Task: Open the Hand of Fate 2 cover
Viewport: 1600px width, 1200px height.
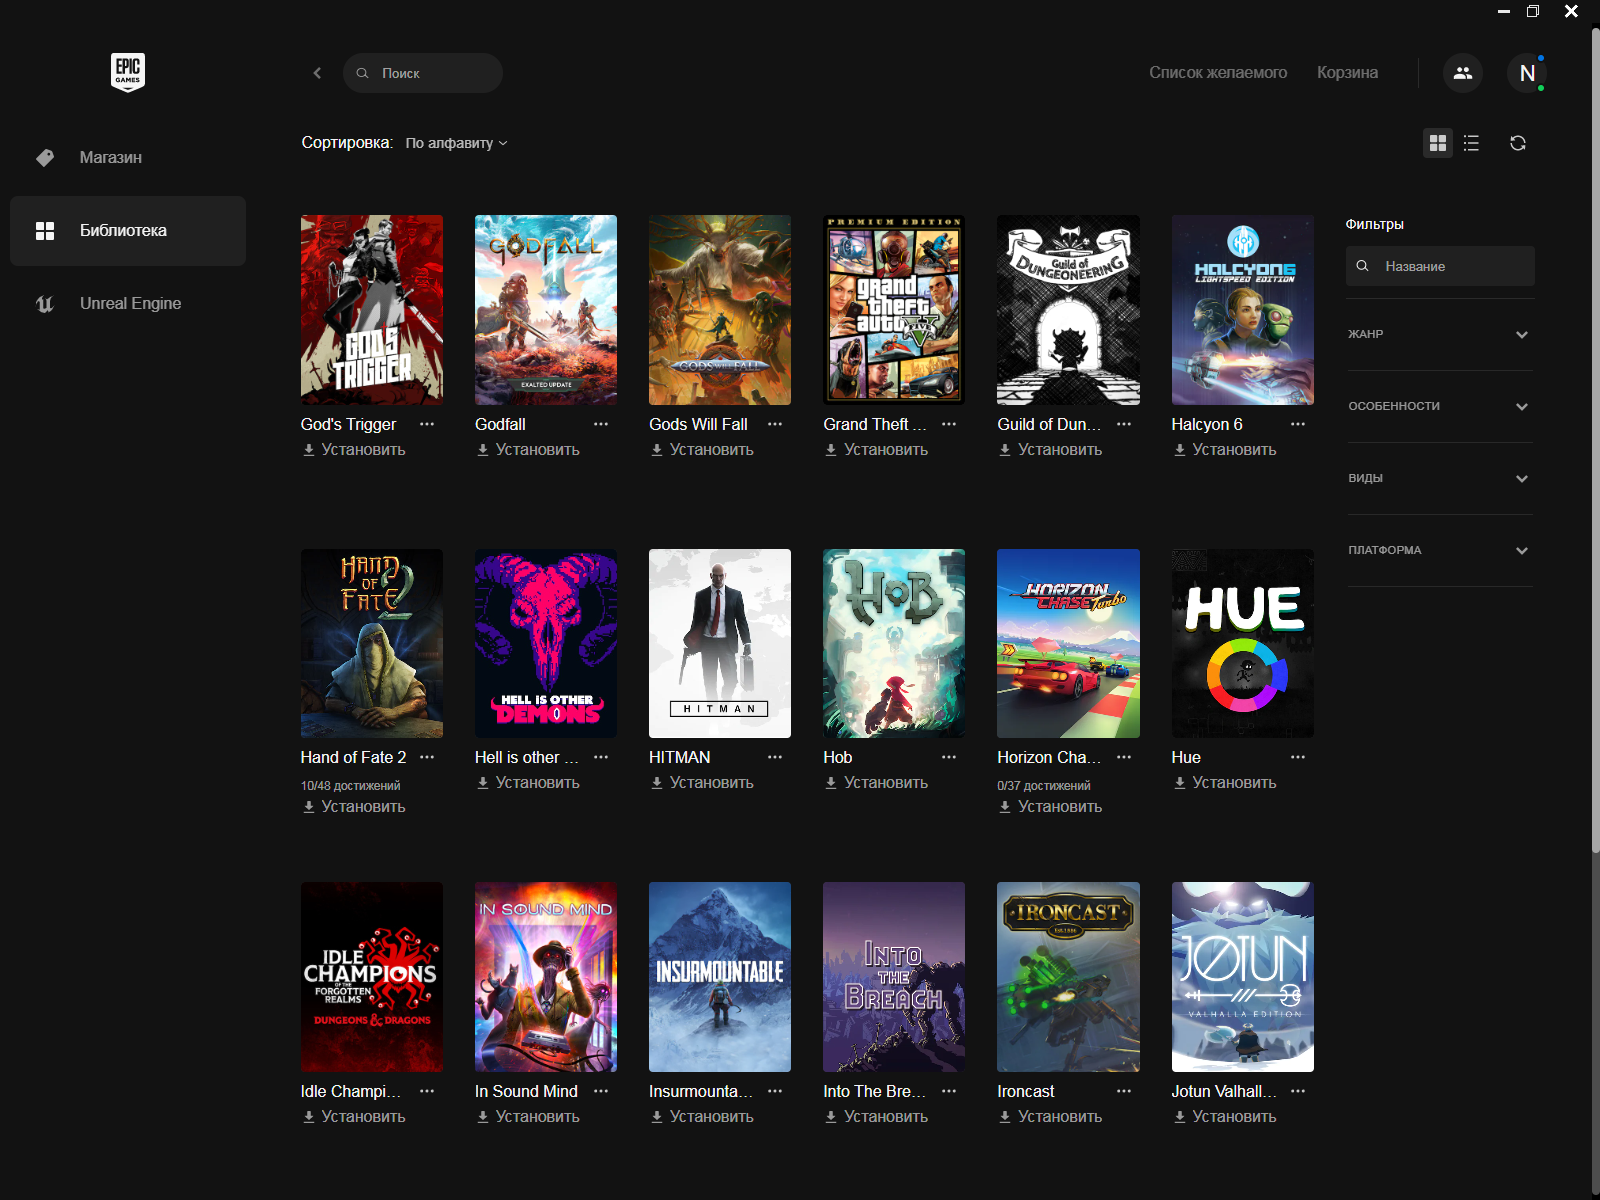Action: [x=372, y=643]
